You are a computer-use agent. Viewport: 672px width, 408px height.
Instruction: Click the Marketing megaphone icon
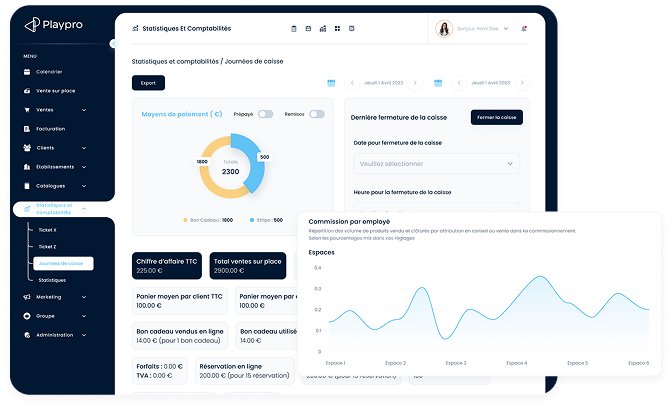27,297
